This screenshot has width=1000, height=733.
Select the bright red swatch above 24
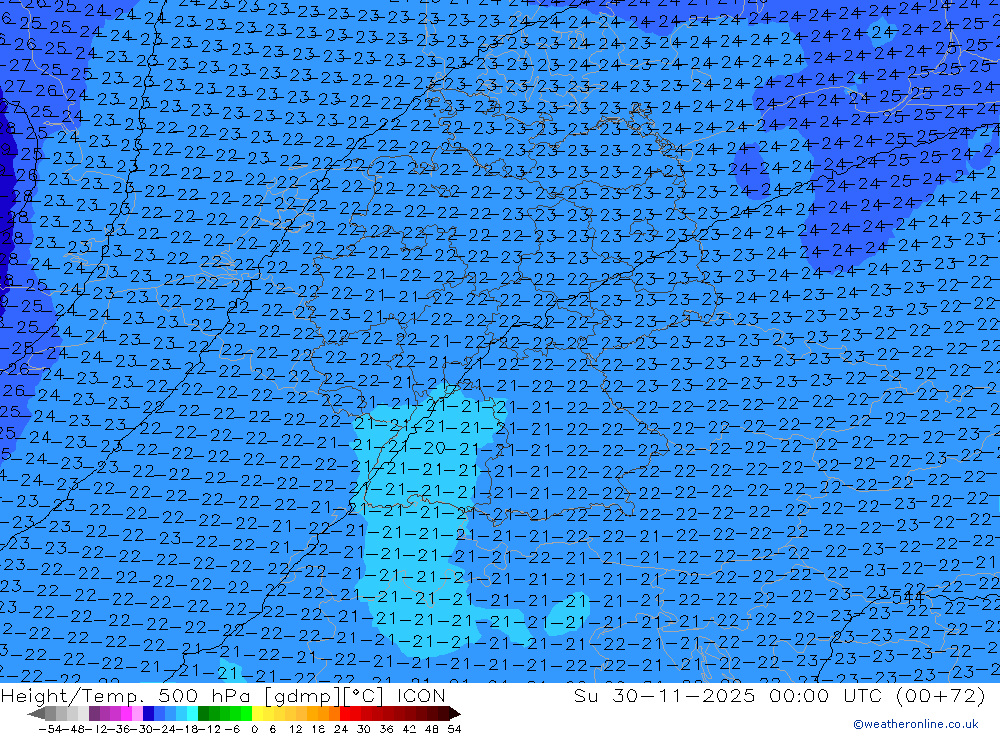[x=345, y=713]
